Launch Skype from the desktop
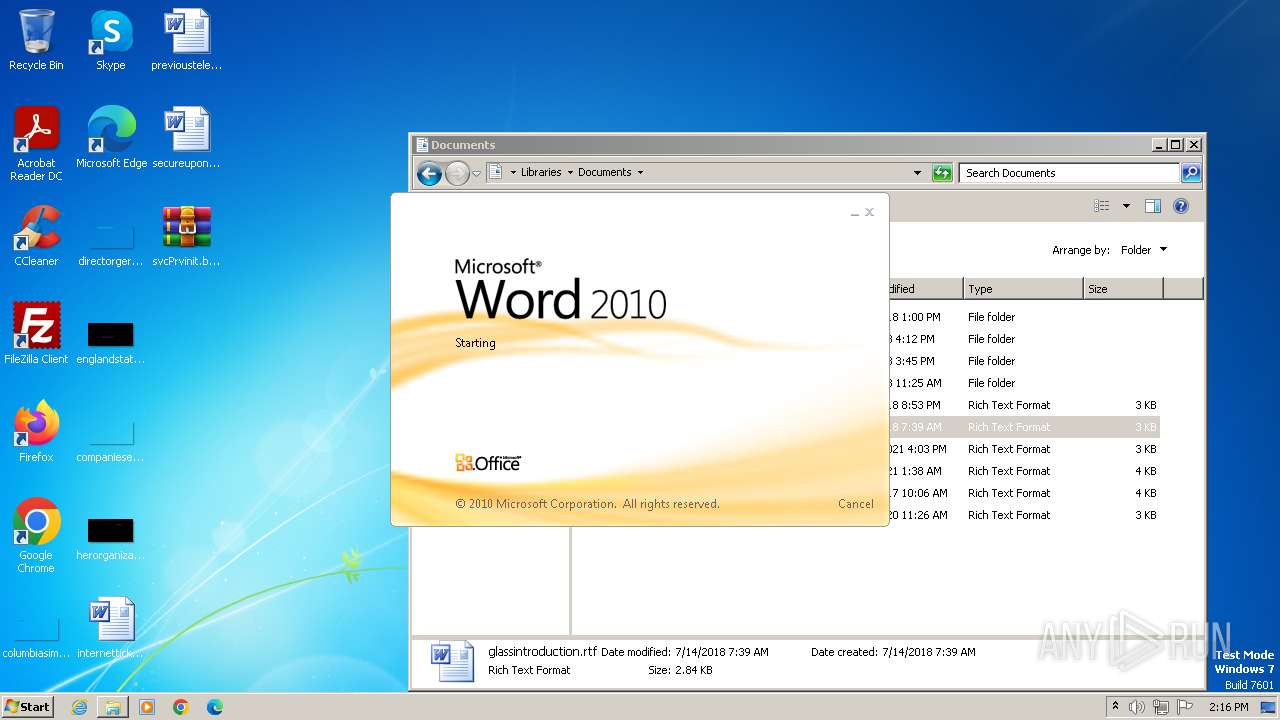 pyautogui.click(x=110, y=40)
